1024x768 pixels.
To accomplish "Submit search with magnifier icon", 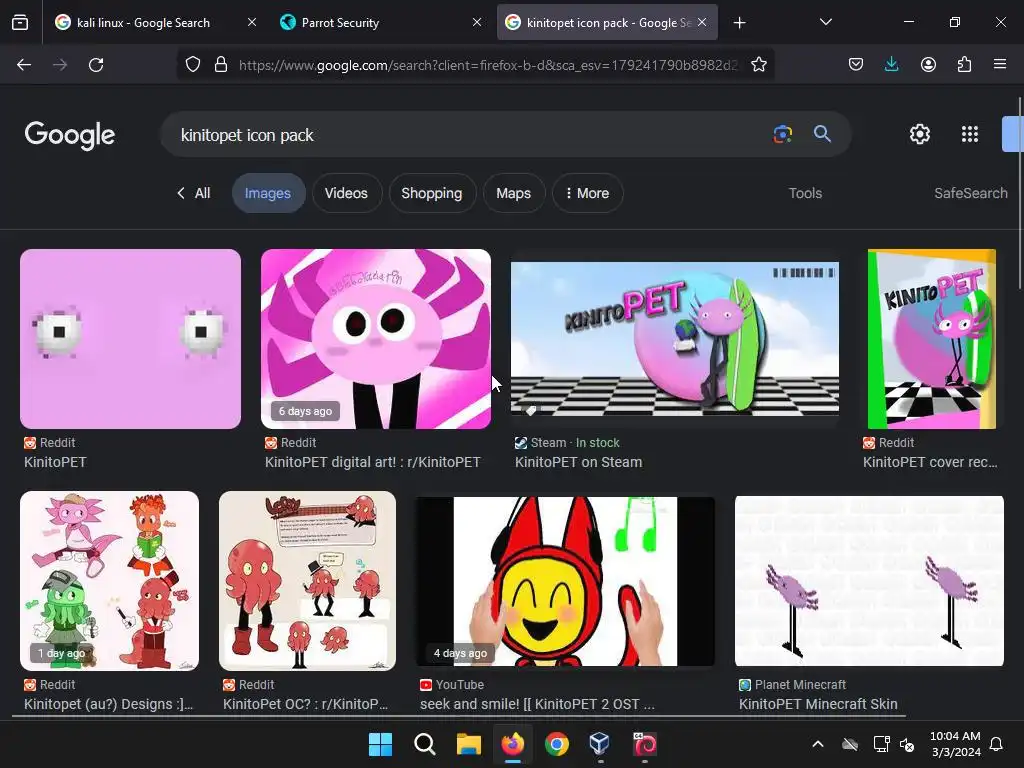I will (822, 134).
